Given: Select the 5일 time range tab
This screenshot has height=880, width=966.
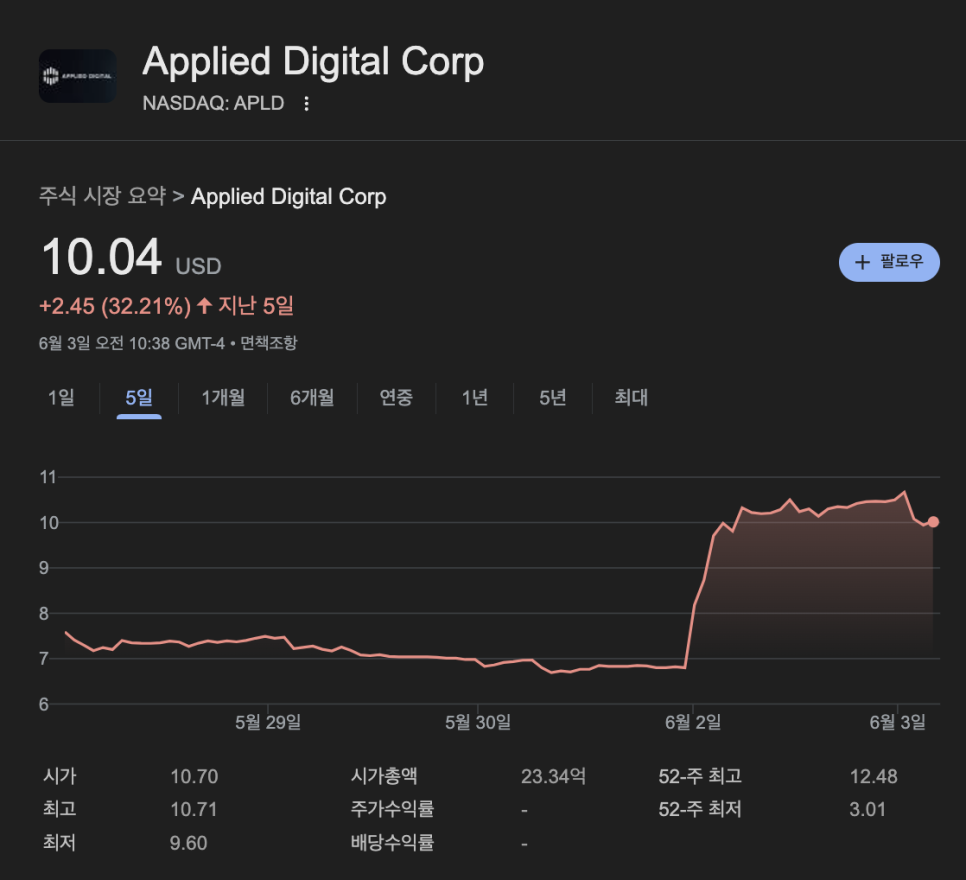Looking at the screenshot, I should click(x=139, y=397).
